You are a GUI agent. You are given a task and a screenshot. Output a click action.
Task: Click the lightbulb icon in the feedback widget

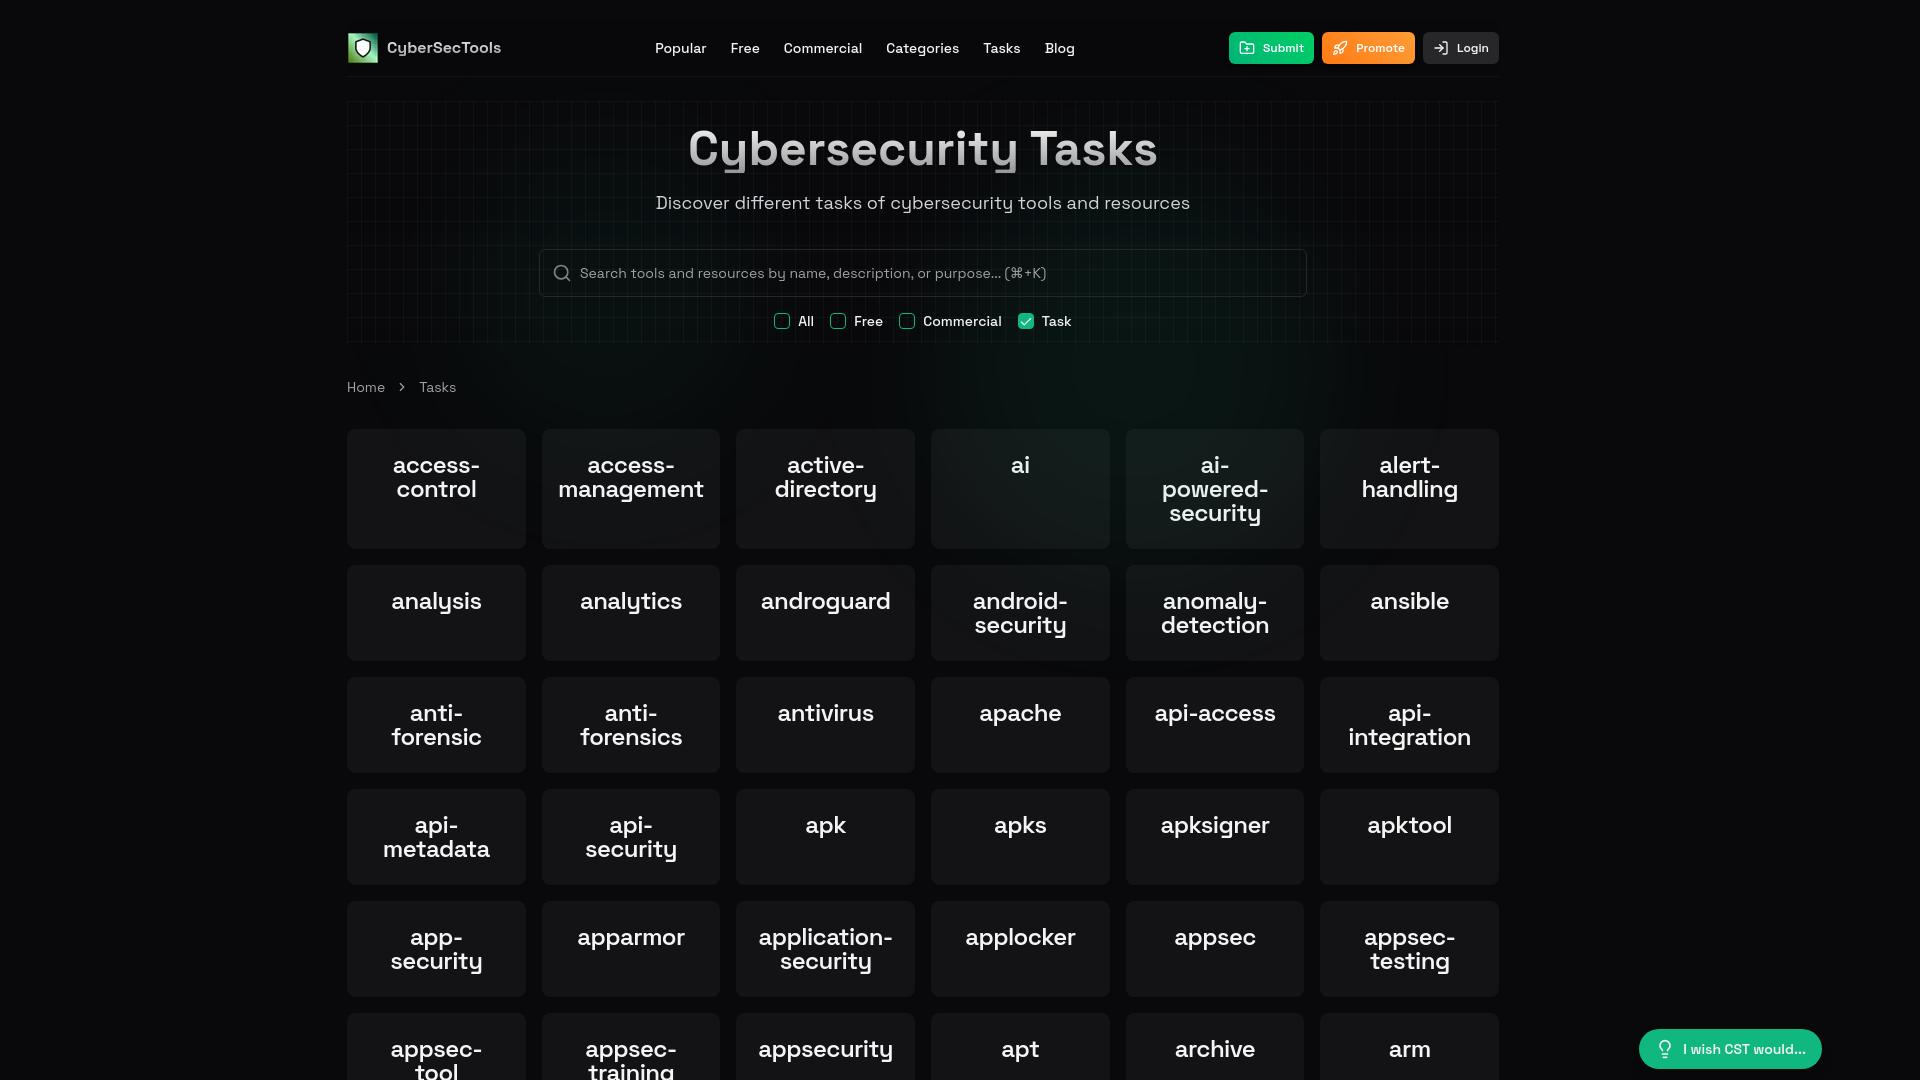[1665, 1049]
